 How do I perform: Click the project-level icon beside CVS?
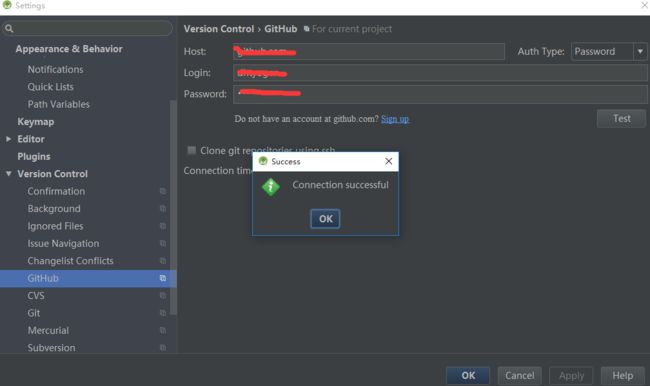(163, 296)
